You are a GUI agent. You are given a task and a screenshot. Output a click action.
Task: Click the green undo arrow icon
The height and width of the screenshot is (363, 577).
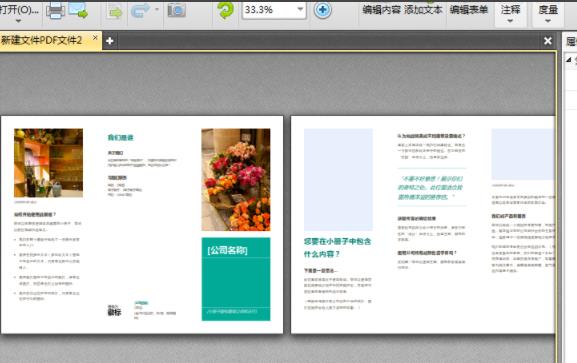pos(115,12)
